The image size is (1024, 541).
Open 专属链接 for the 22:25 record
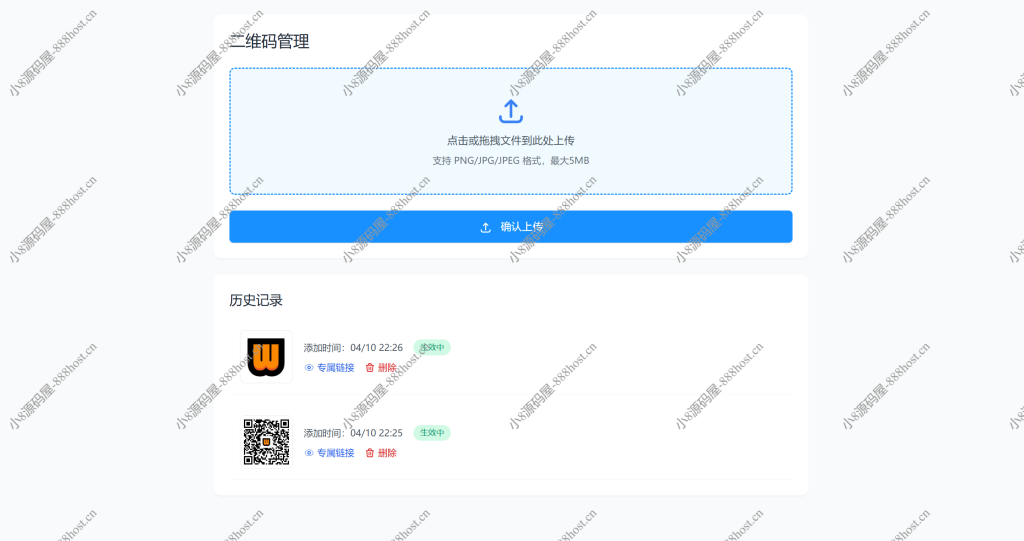click(329, 453)
